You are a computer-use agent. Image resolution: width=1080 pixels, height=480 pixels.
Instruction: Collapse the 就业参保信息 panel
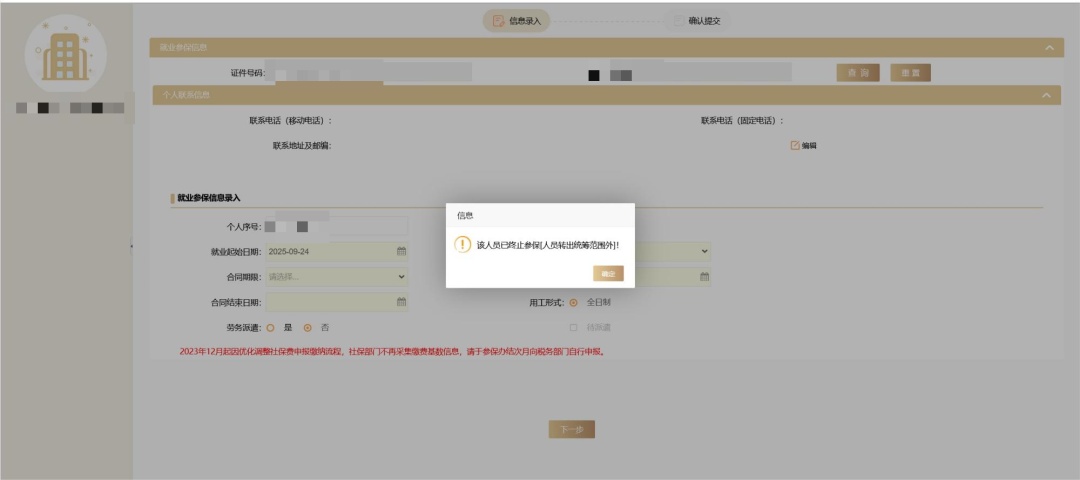pyautogui.click(x=1049, y=48)
